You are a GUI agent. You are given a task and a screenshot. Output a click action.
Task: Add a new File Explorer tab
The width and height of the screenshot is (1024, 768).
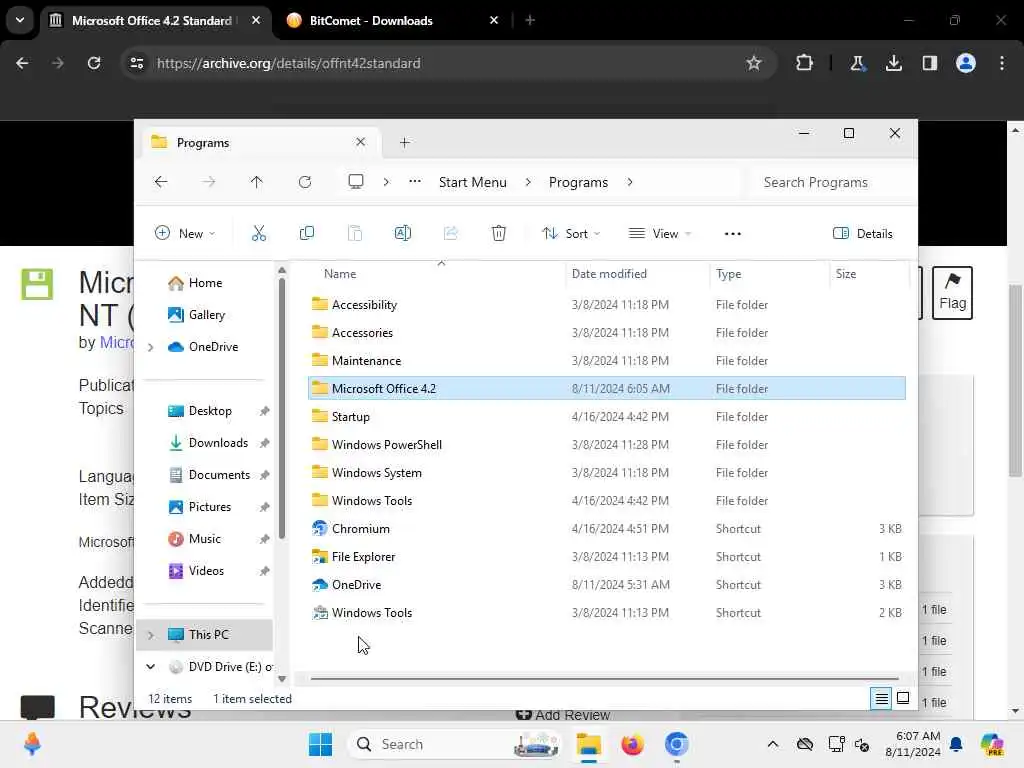(x=405, y=142)
